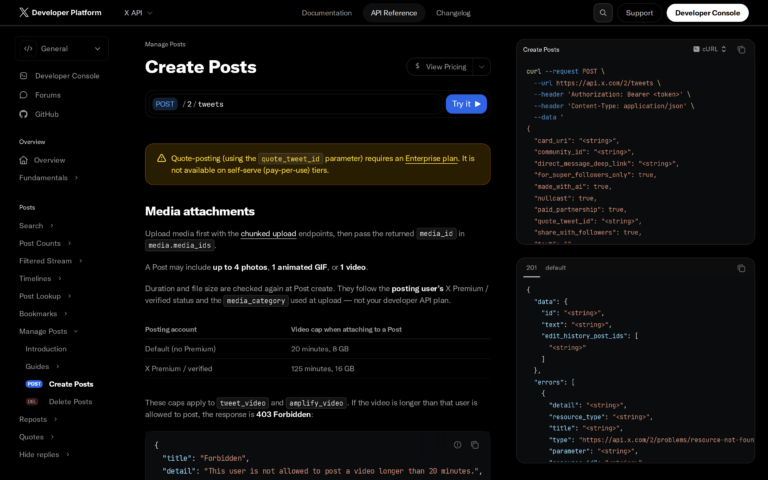
Task: Click the X logo in header
Action: 24,12
